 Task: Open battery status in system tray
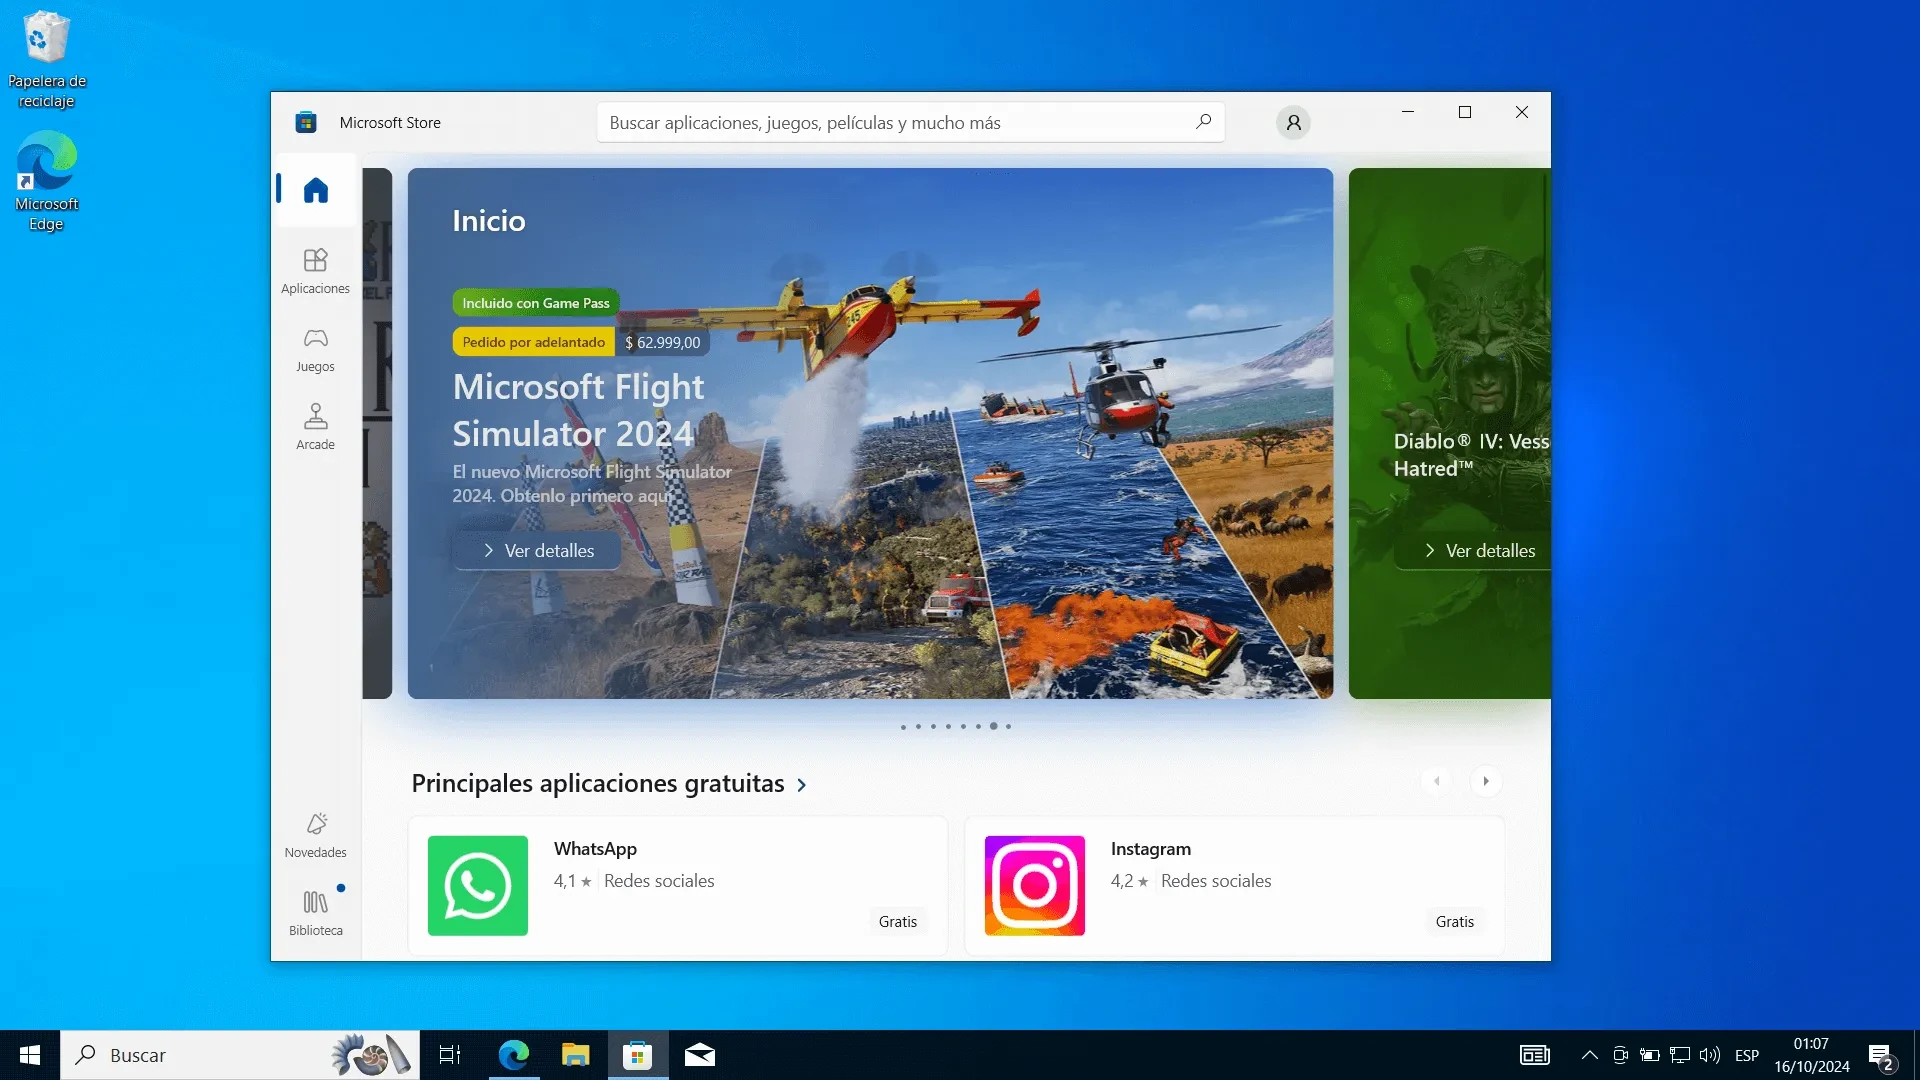coord(1650,1055)
